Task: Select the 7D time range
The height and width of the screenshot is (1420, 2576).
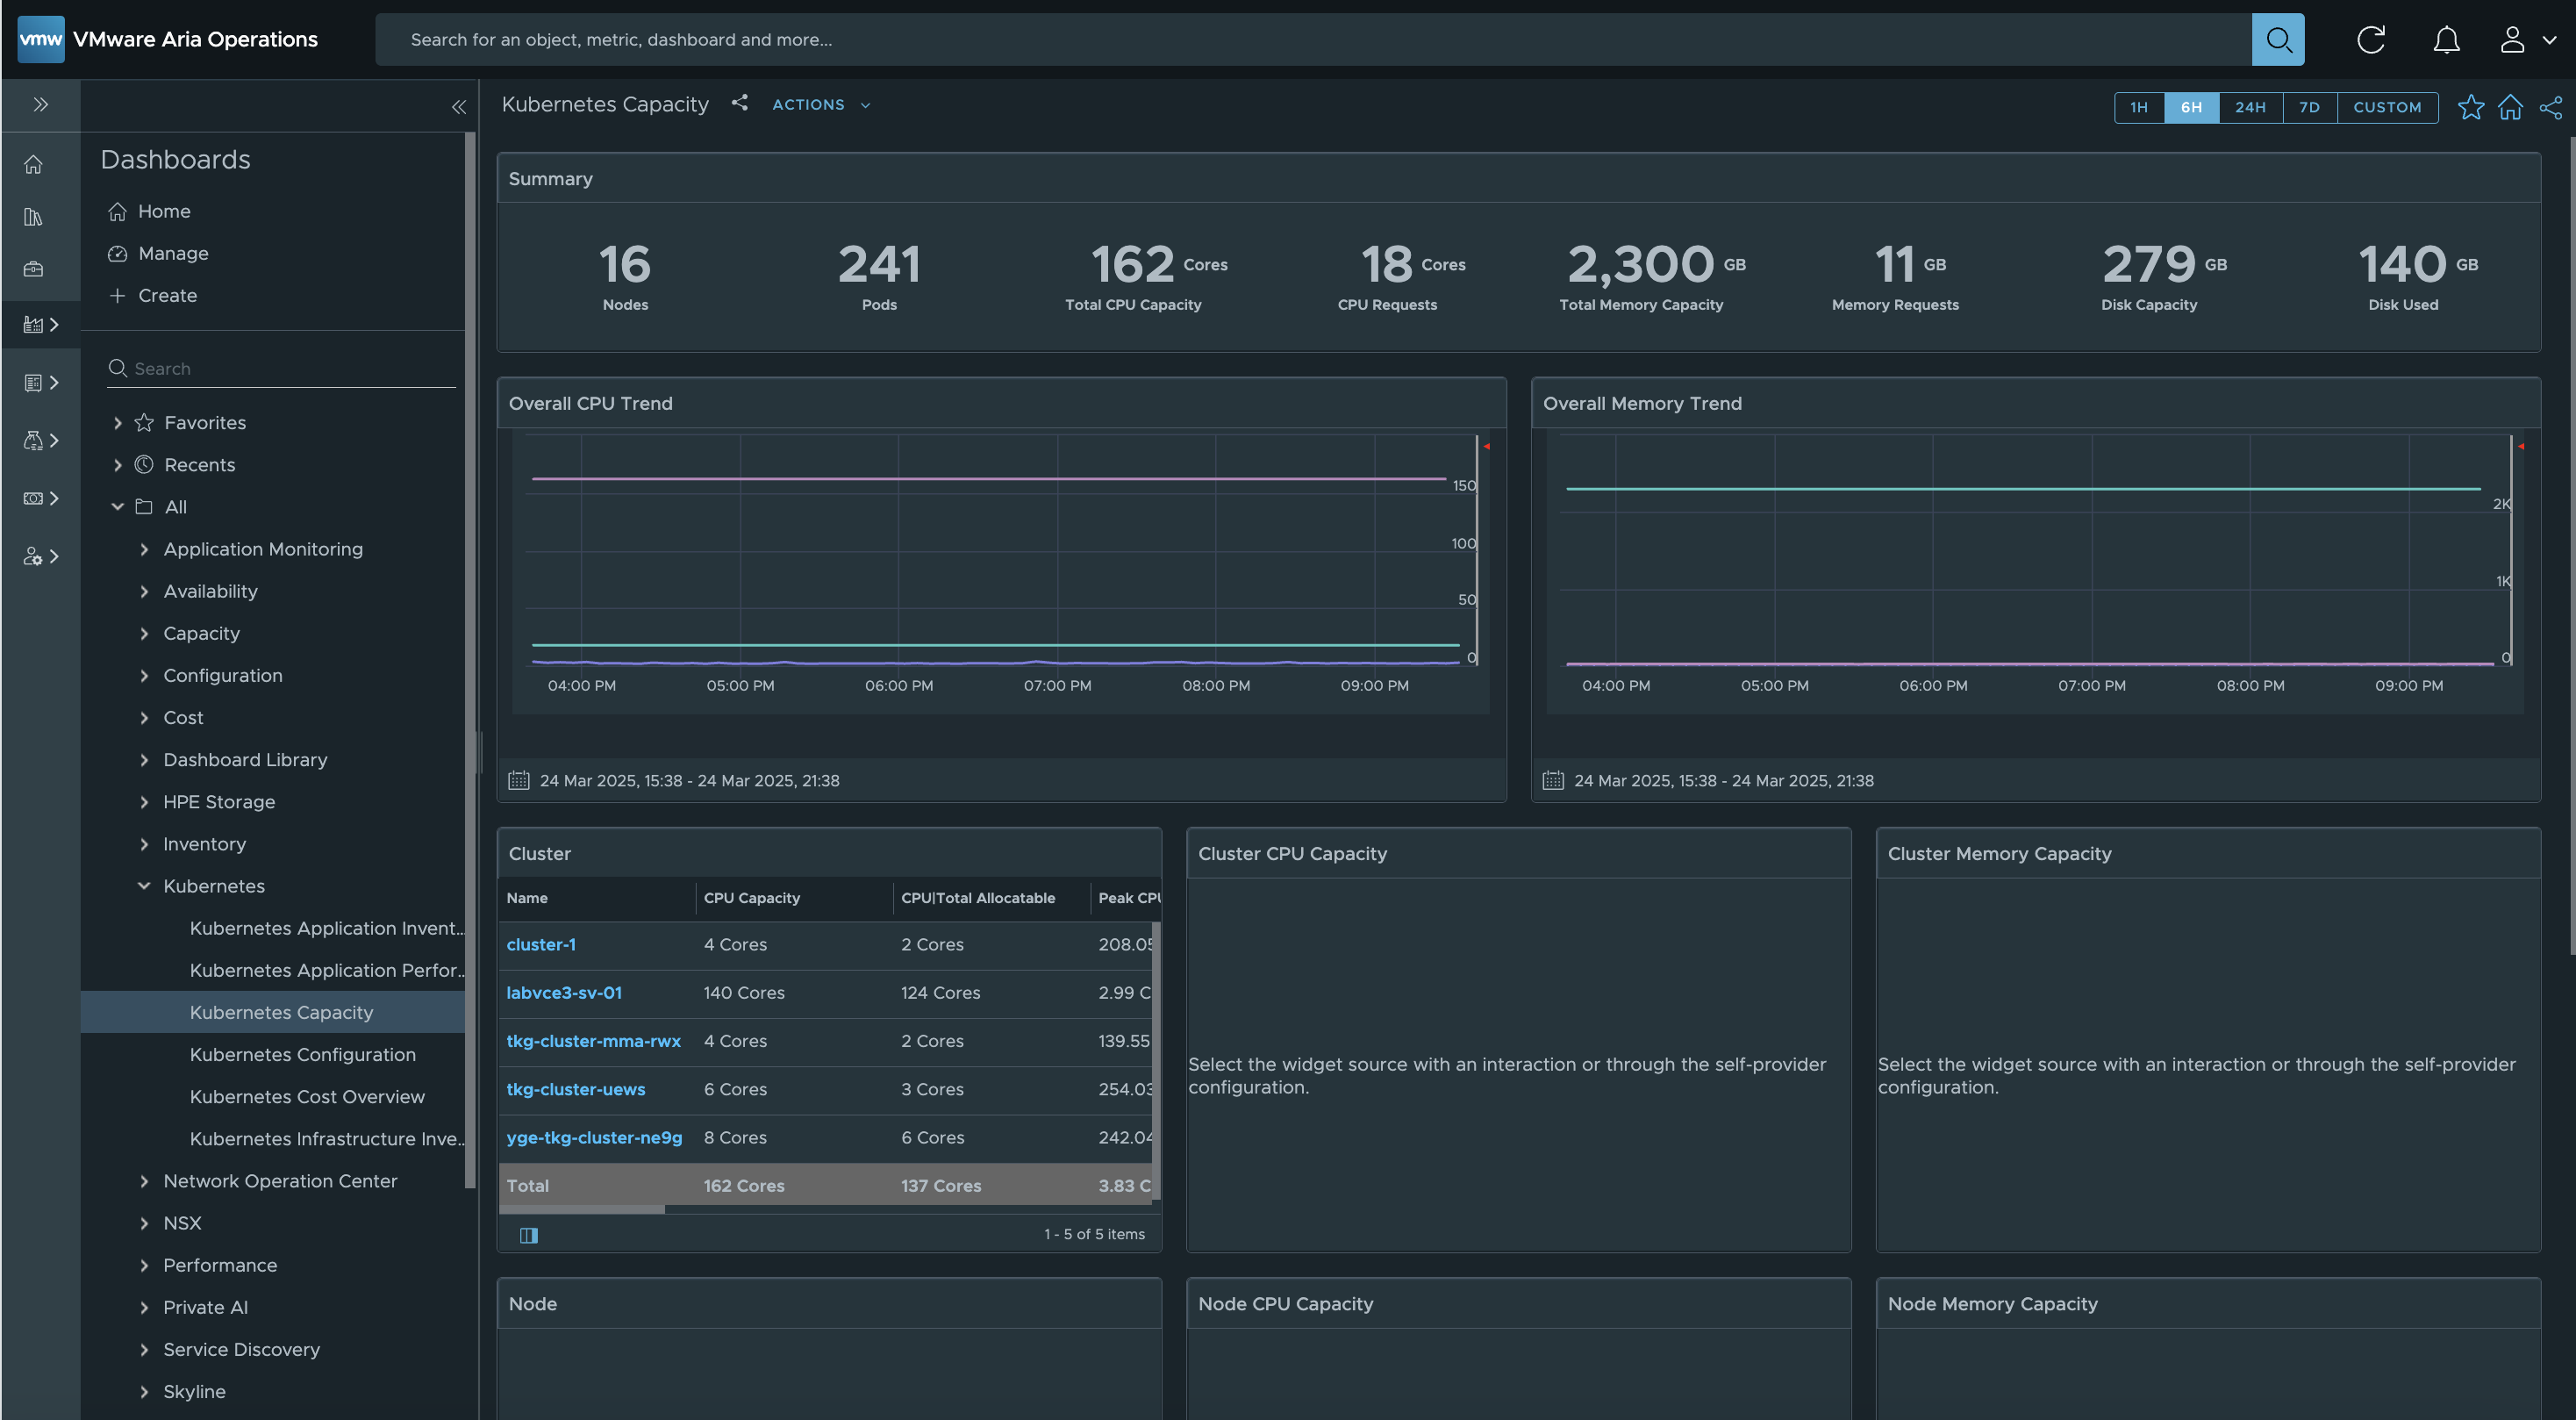Action: [x=2309, y=107]
